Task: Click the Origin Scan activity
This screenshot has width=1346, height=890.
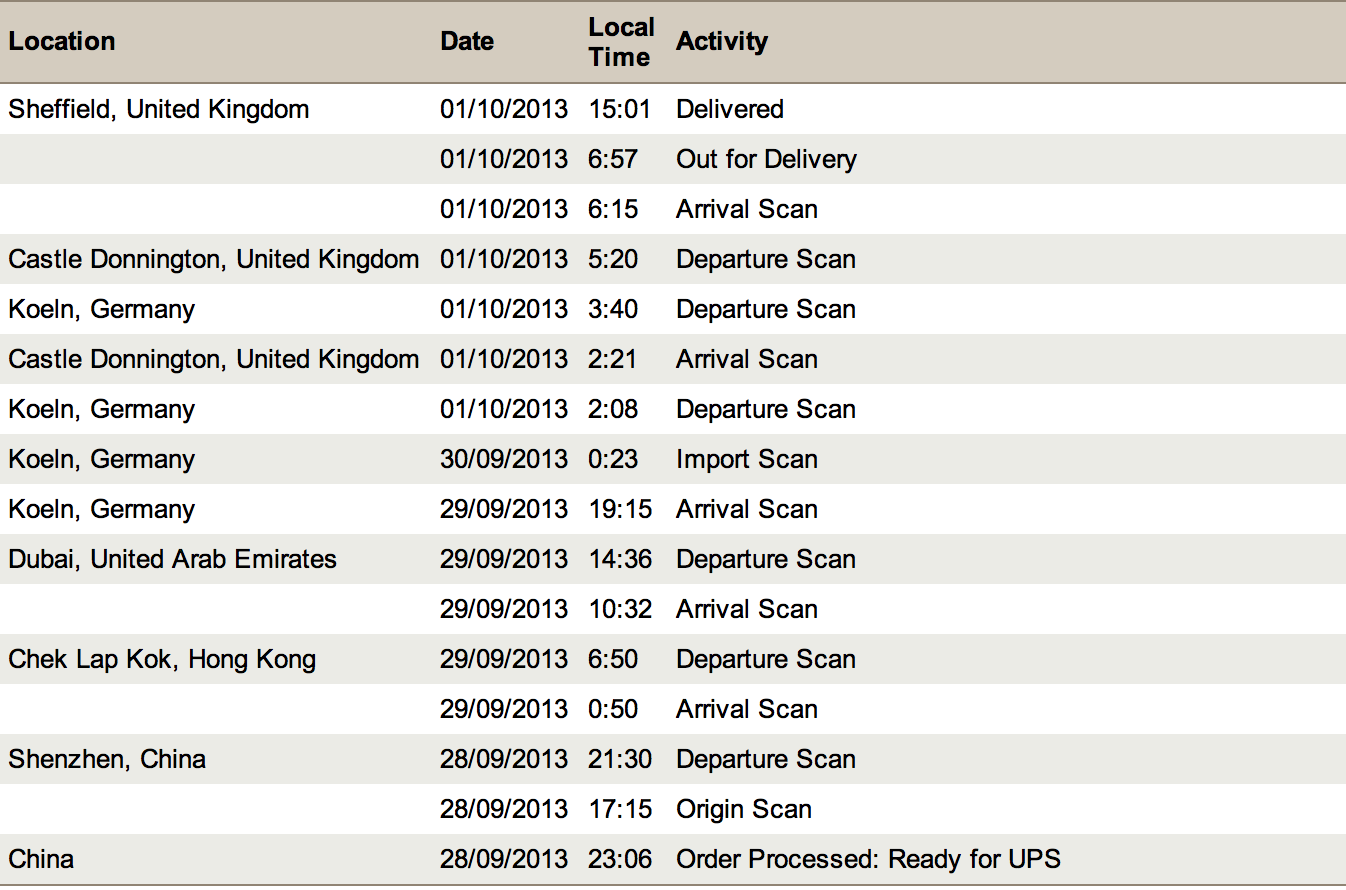Action: (x=744, y=809)
